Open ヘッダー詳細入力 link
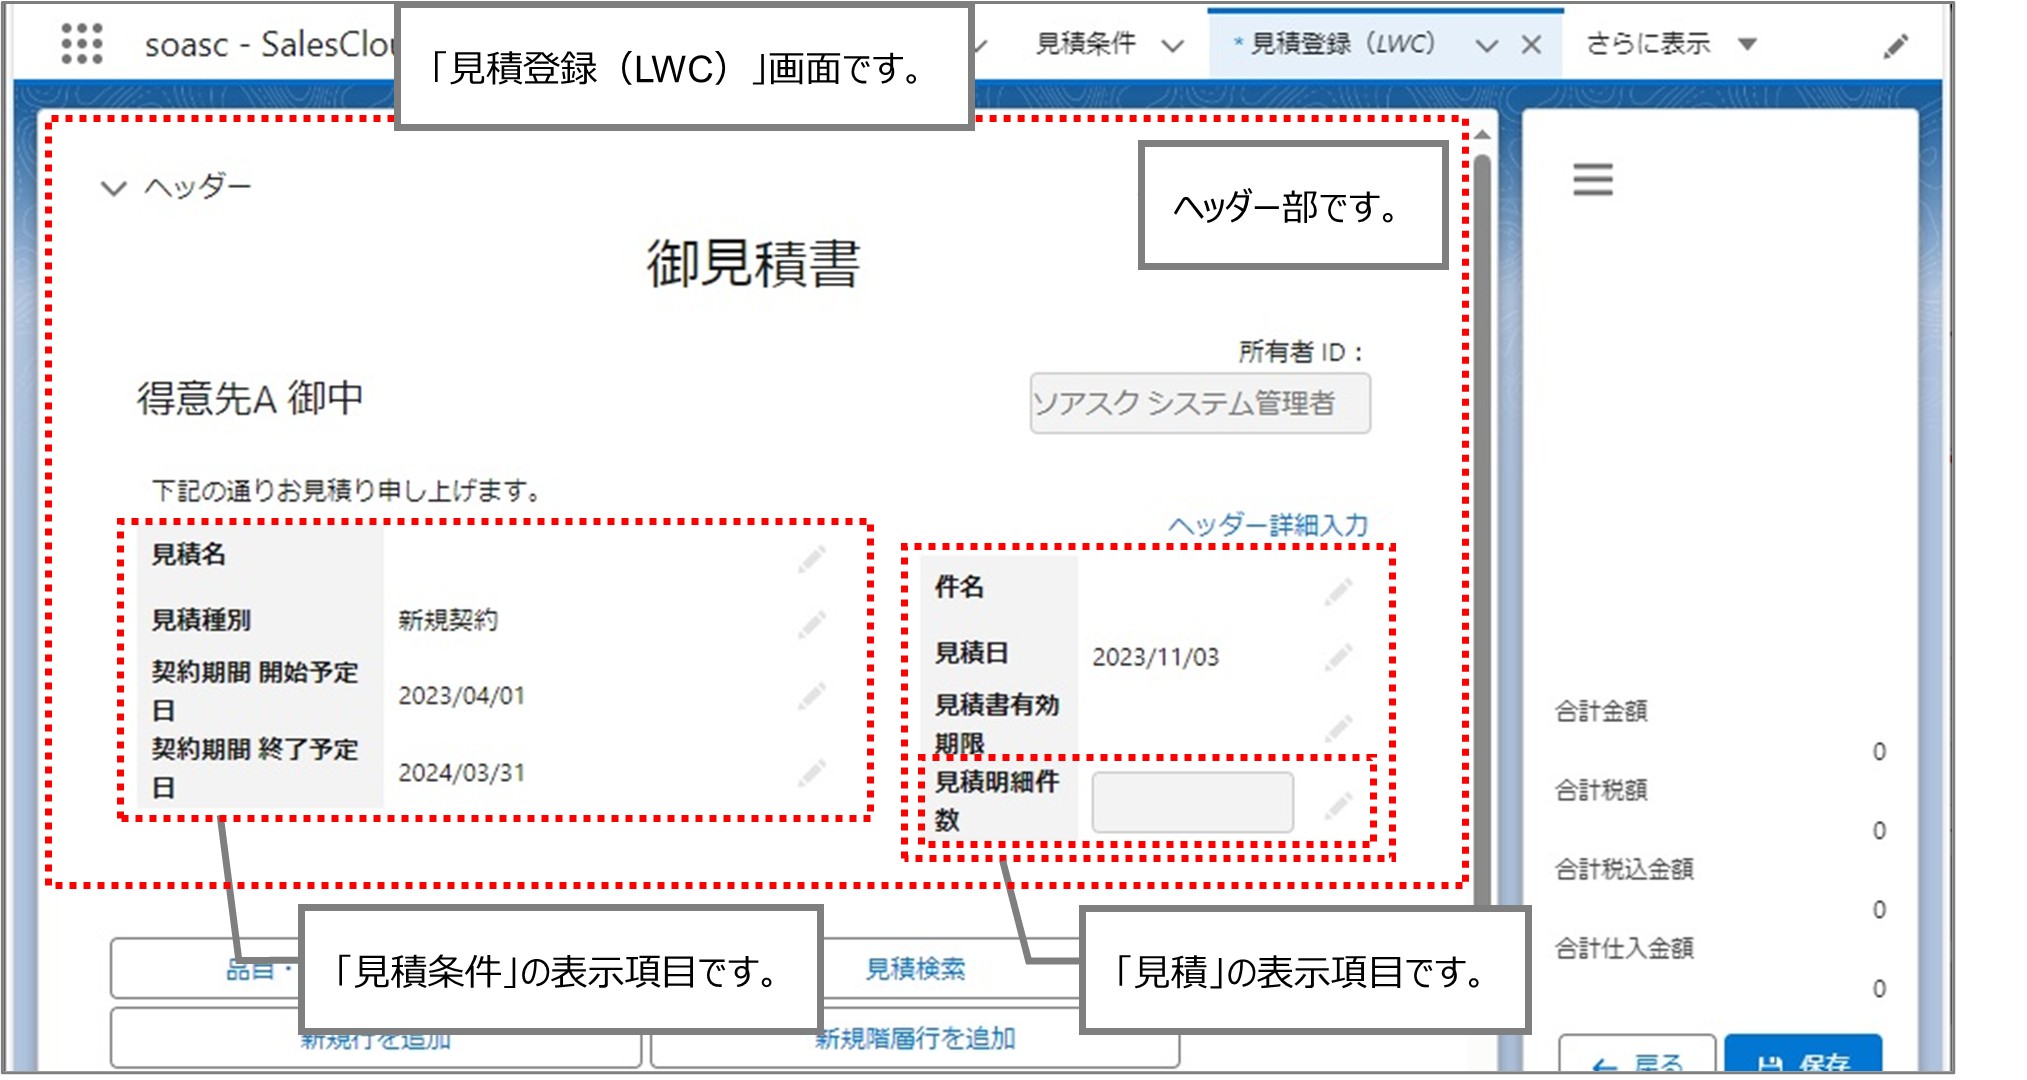The width and height of the screenshot is (2027, 1080). (1267, 522)
